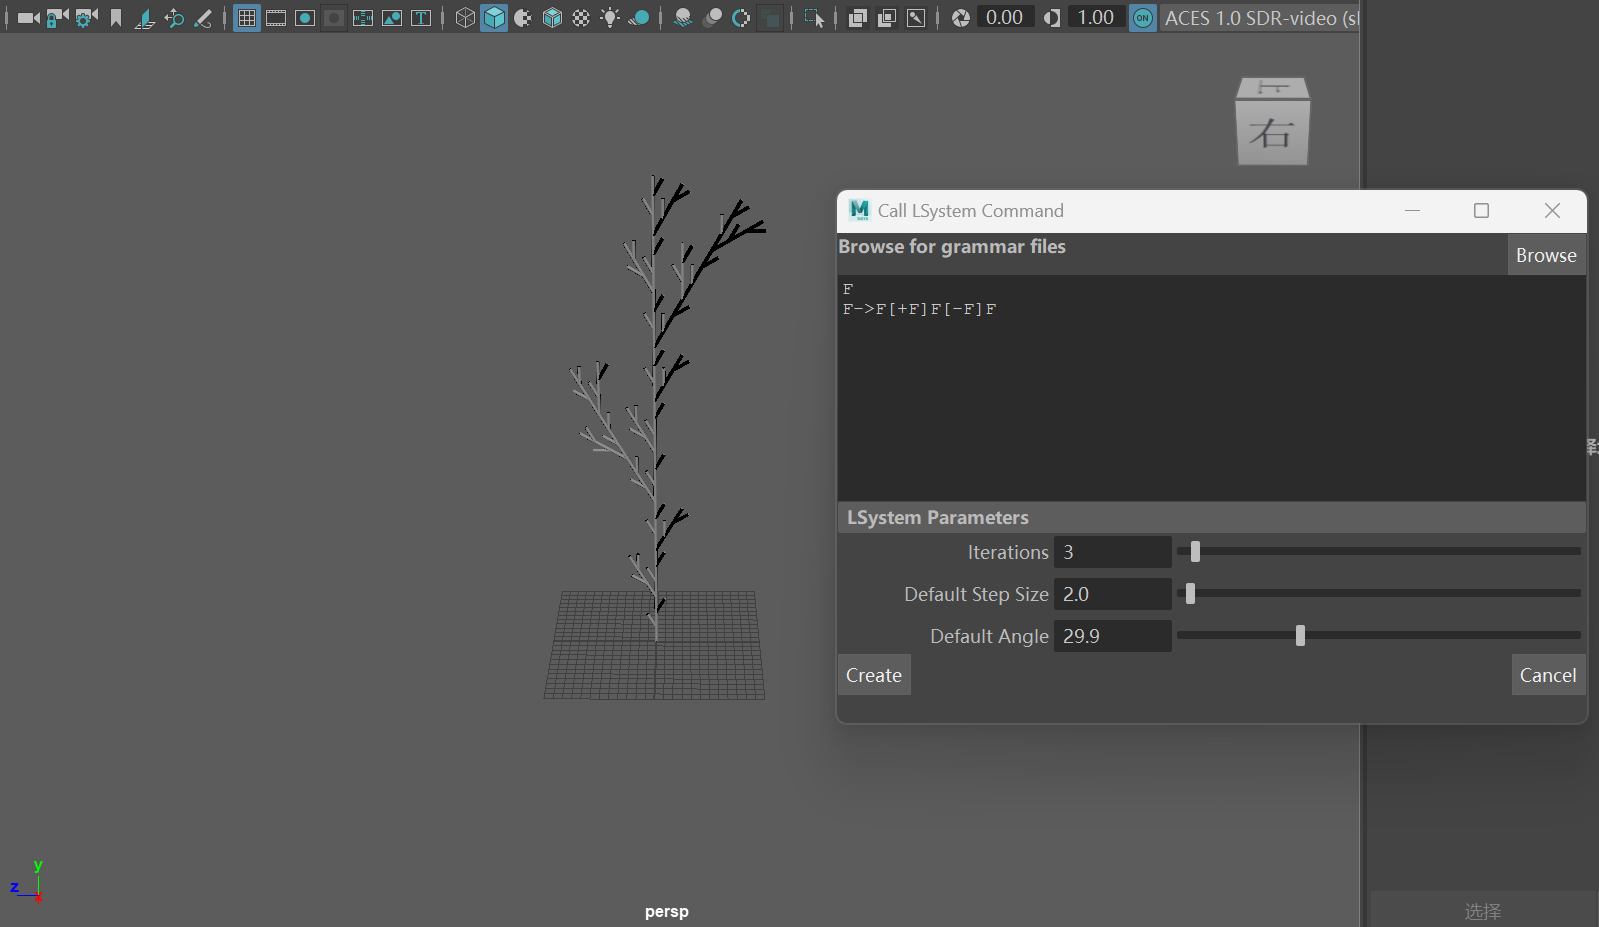Click the Select Camera icon
The width and height of the screenshot is (1599, 927).
tap(28, 18)
